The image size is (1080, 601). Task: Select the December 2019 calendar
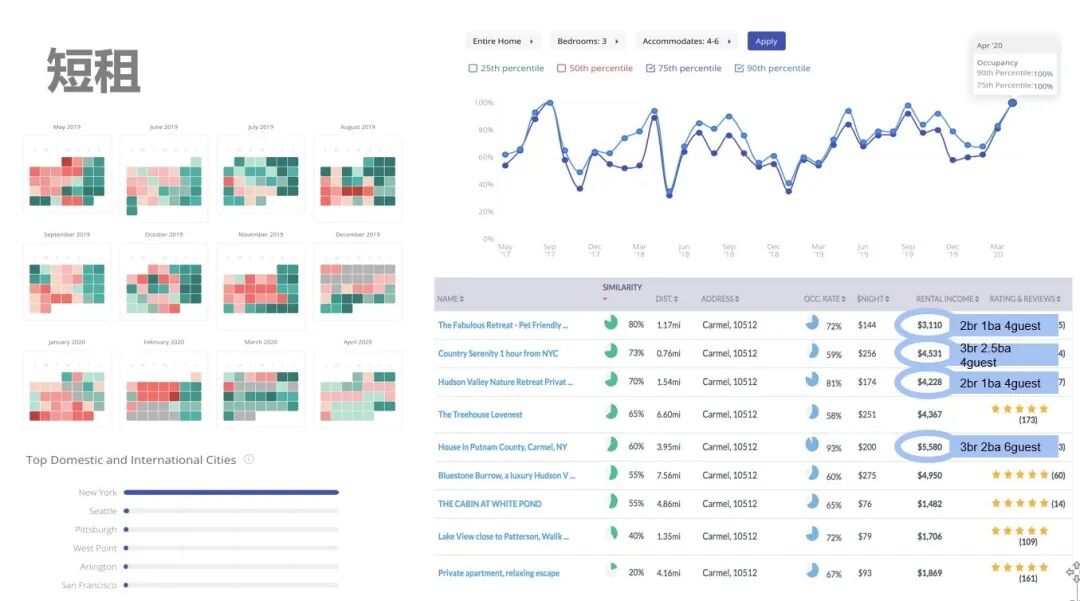(357, 282)
